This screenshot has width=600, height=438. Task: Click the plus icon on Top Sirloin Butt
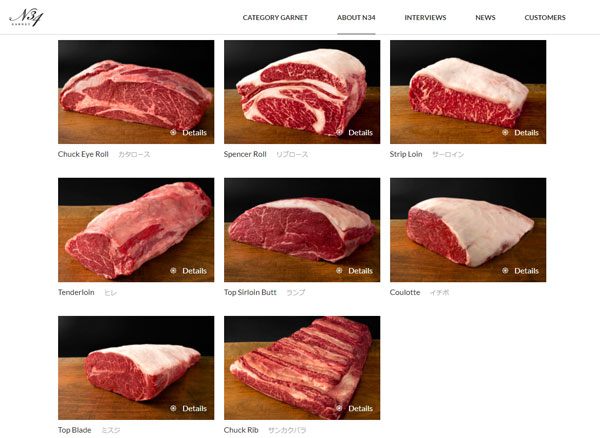pyautogui.click(x=339, y=270)
